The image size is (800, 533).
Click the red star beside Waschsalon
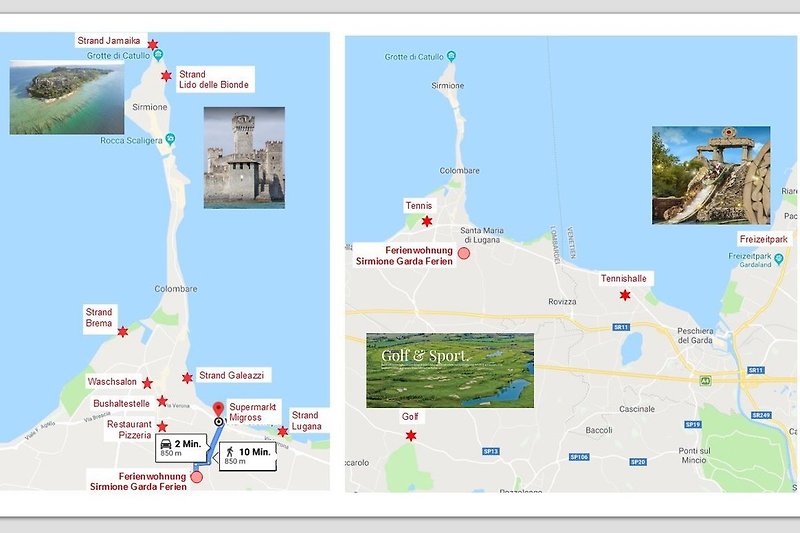click(147, 383)
